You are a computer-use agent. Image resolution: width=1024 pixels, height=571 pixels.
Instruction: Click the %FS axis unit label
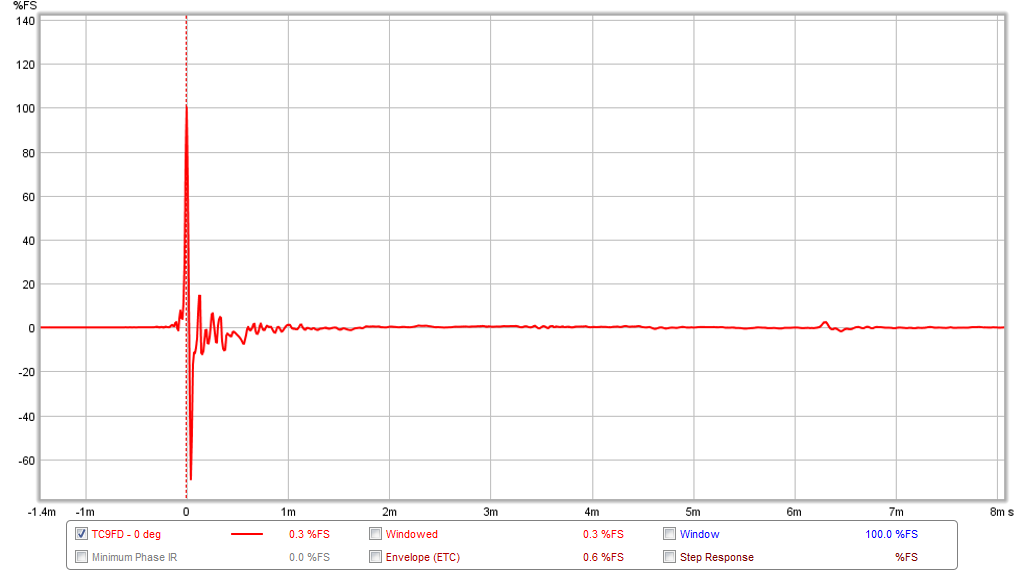[x=25, y=6]
